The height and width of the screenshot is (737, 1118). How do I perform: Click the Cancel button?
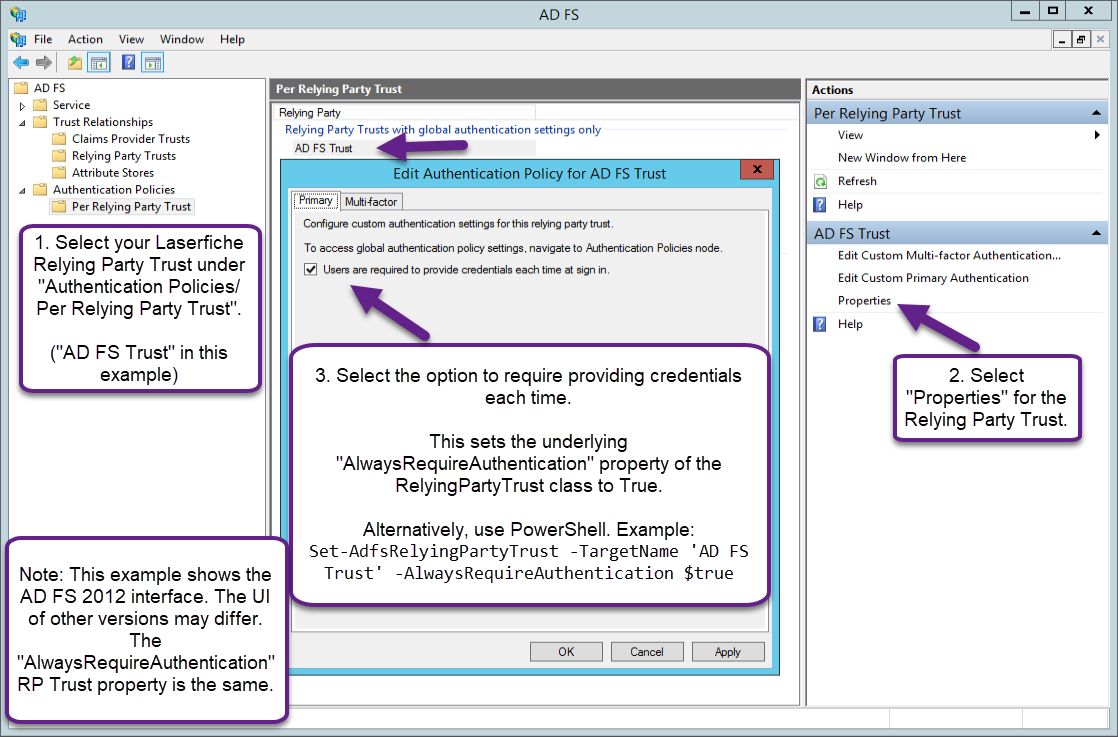647,651
